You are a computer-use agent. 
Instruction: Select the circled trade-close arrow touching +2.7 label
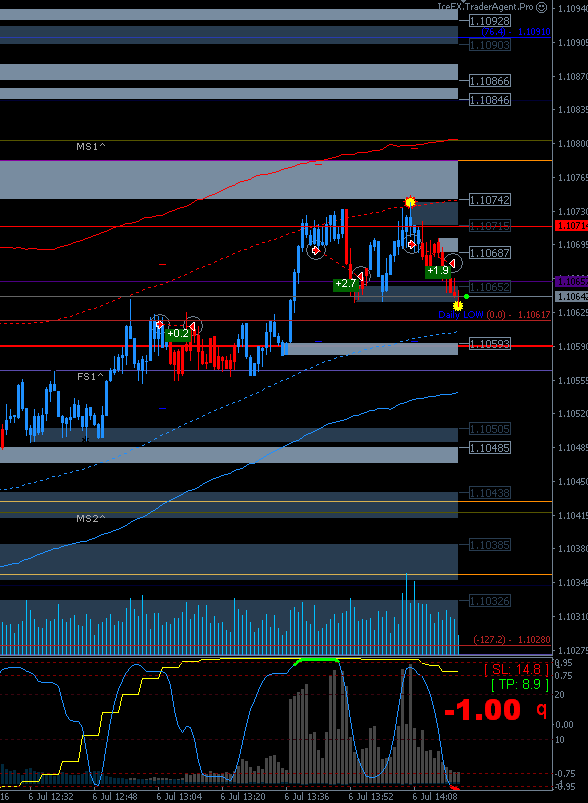(x=361, y=276)
